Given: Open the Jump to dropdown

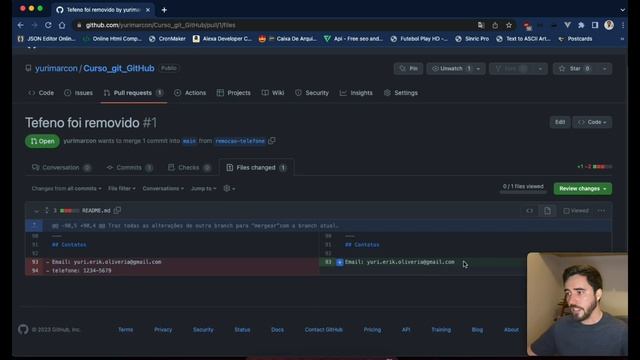Looking at the screenshot, I should coord(203,189).
